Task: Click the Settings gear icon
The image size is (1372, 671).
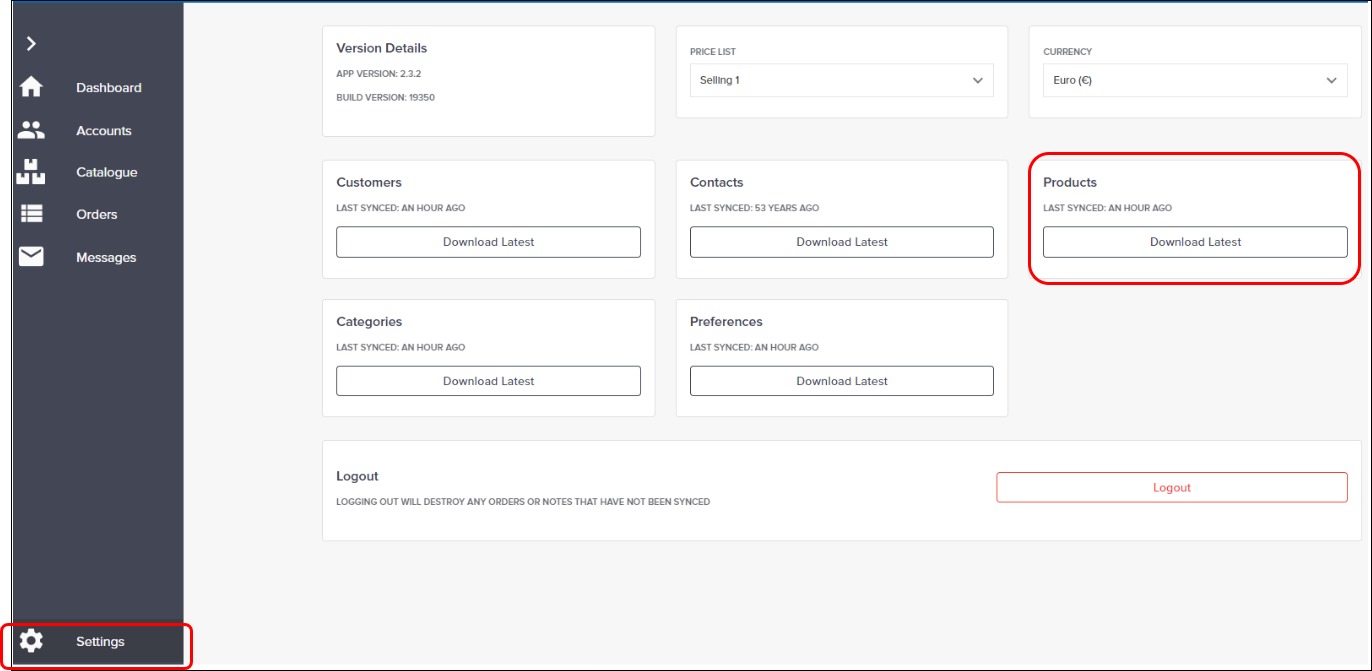Action: pyautogui.click(x=31, y=641)
